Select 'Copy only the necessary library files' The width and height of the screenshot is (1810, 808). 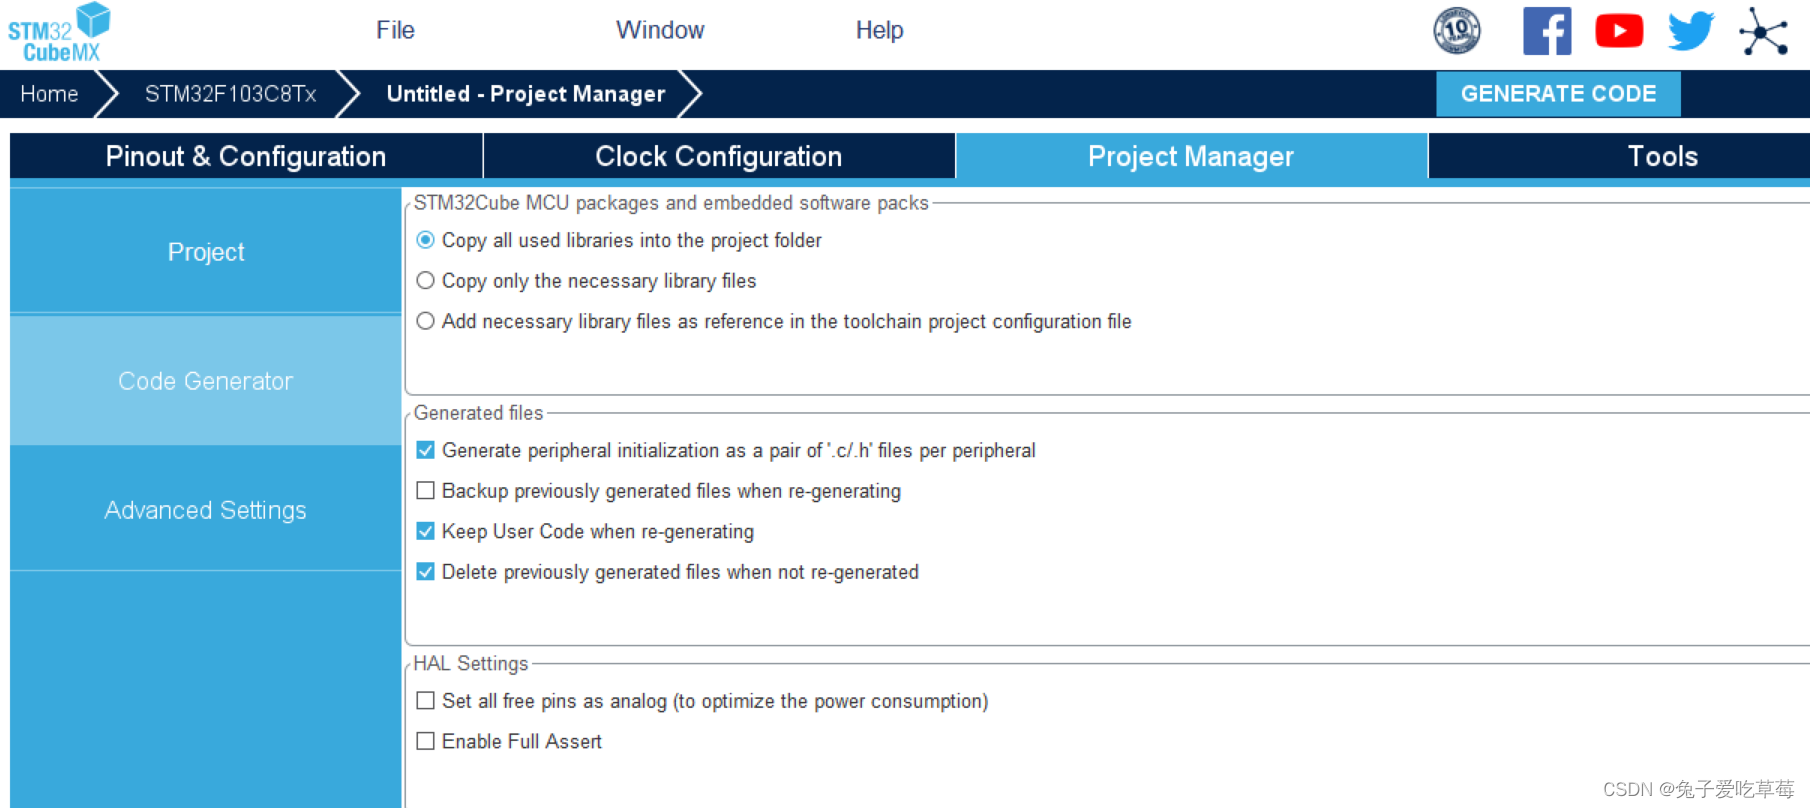pos(426,281)
